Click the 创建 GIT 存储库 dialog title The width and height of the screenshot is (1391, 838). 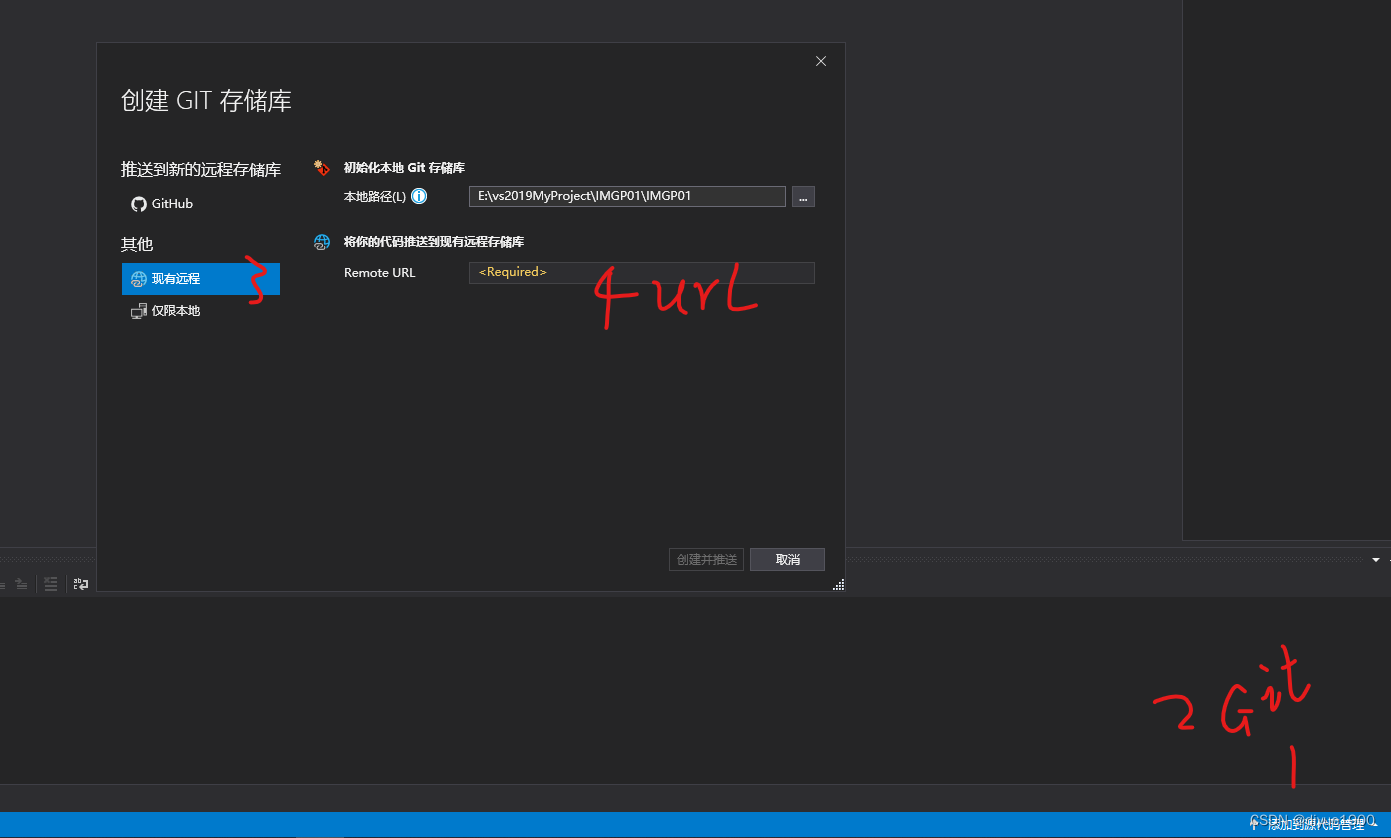(206, 101)
